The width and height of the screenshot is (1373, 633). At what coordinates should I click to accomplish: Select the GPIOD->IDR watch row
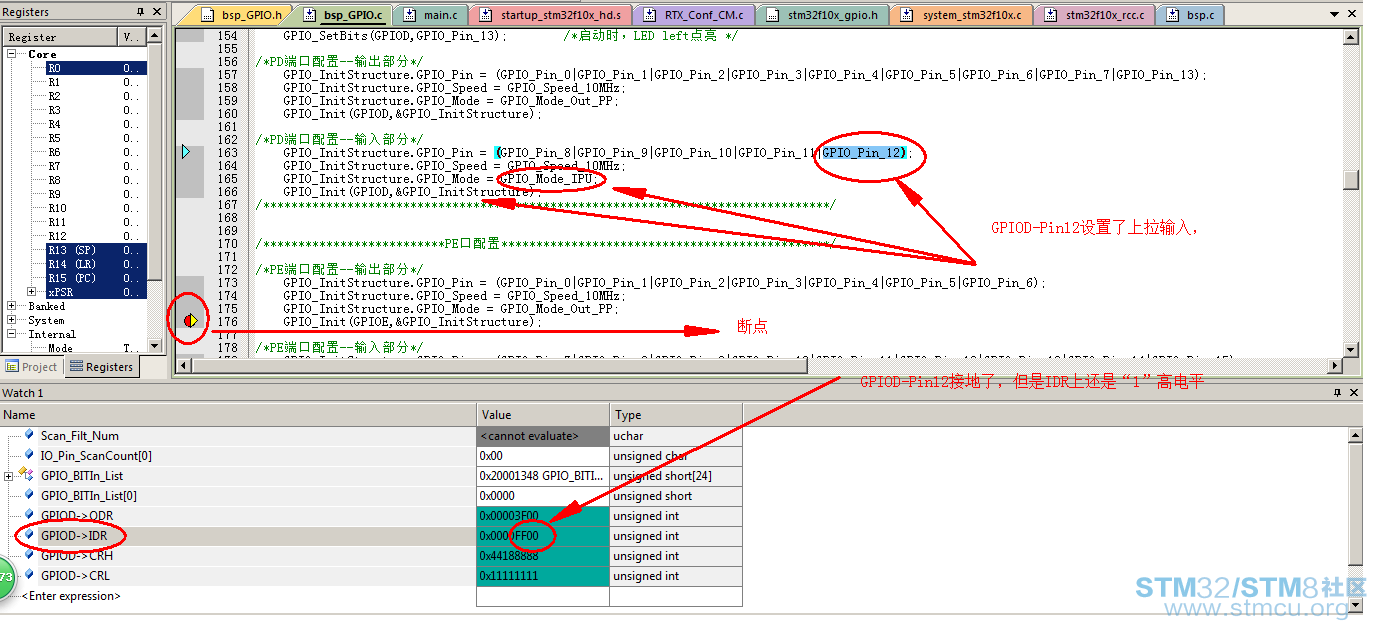pyautogui.click(x=372, y=536)
